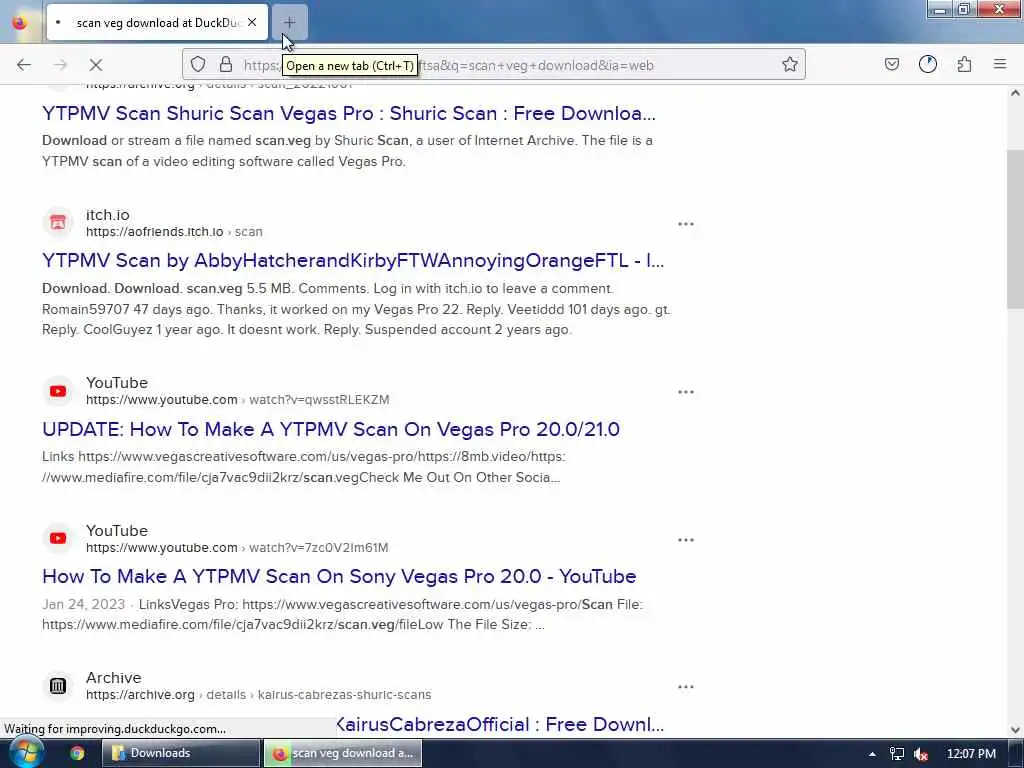Open YTPMV Scan Shuric Scan Vegas Pro link

point(349,114)
